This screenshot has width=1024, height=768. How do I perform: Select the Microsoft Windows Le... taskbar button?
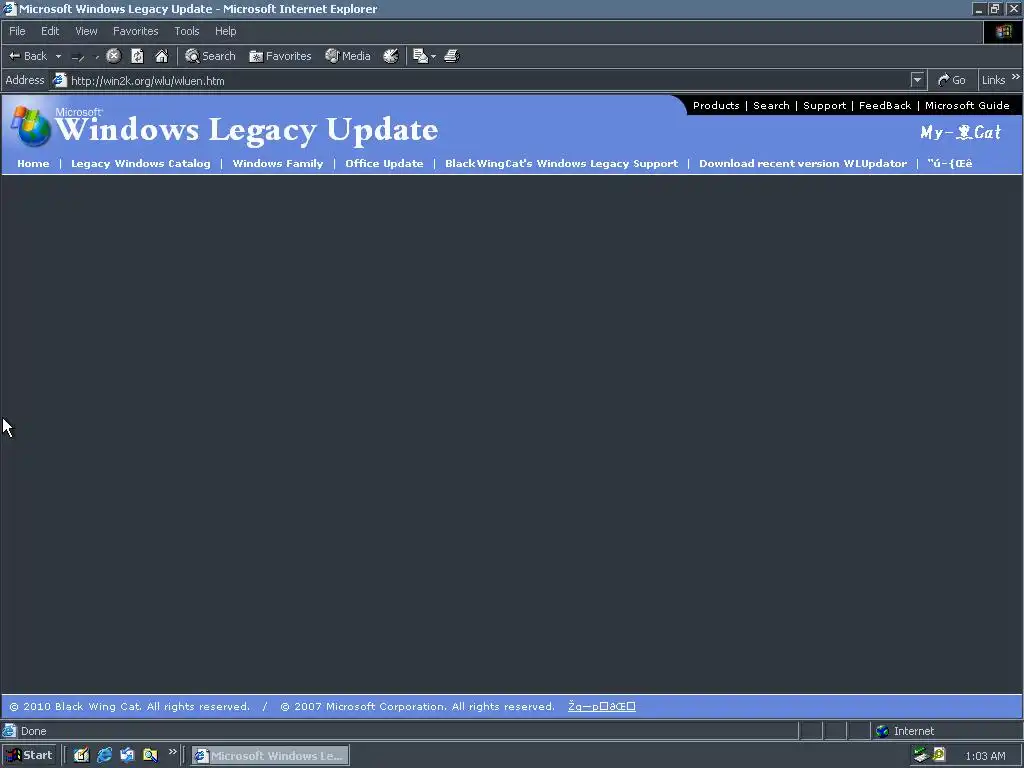click(x=270, y=756)
